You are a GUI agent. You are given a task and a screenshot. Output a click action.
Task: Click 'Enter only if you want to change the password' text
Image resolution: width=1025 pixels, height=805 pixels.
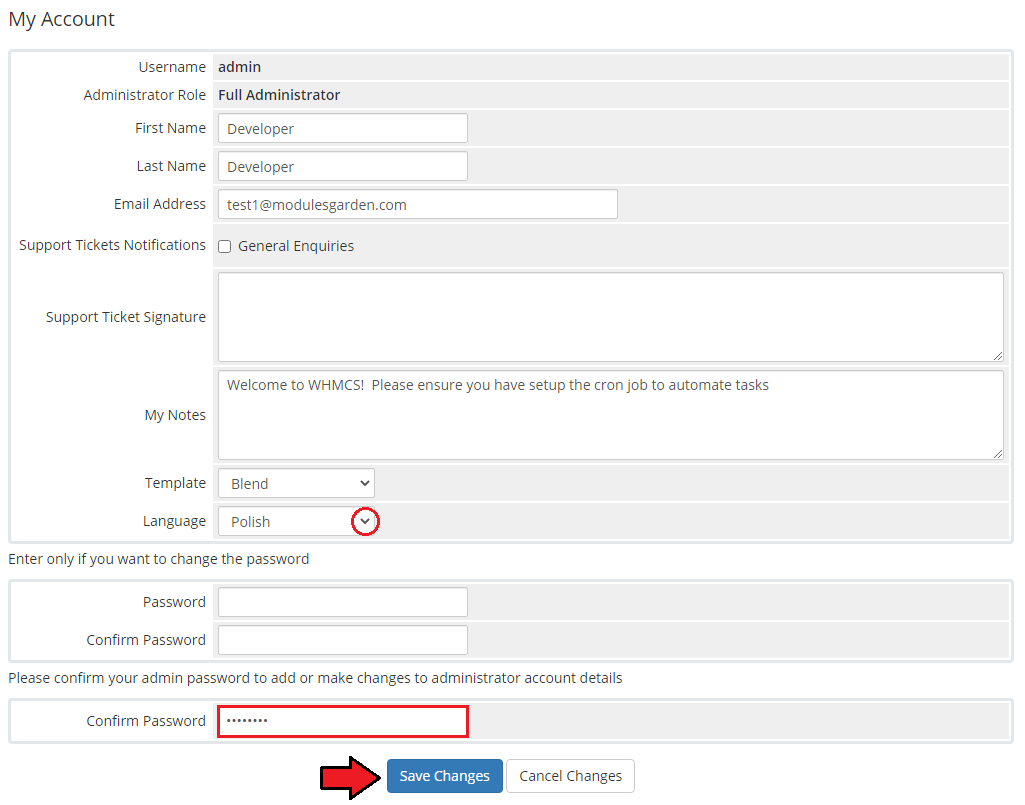point(159,559)
